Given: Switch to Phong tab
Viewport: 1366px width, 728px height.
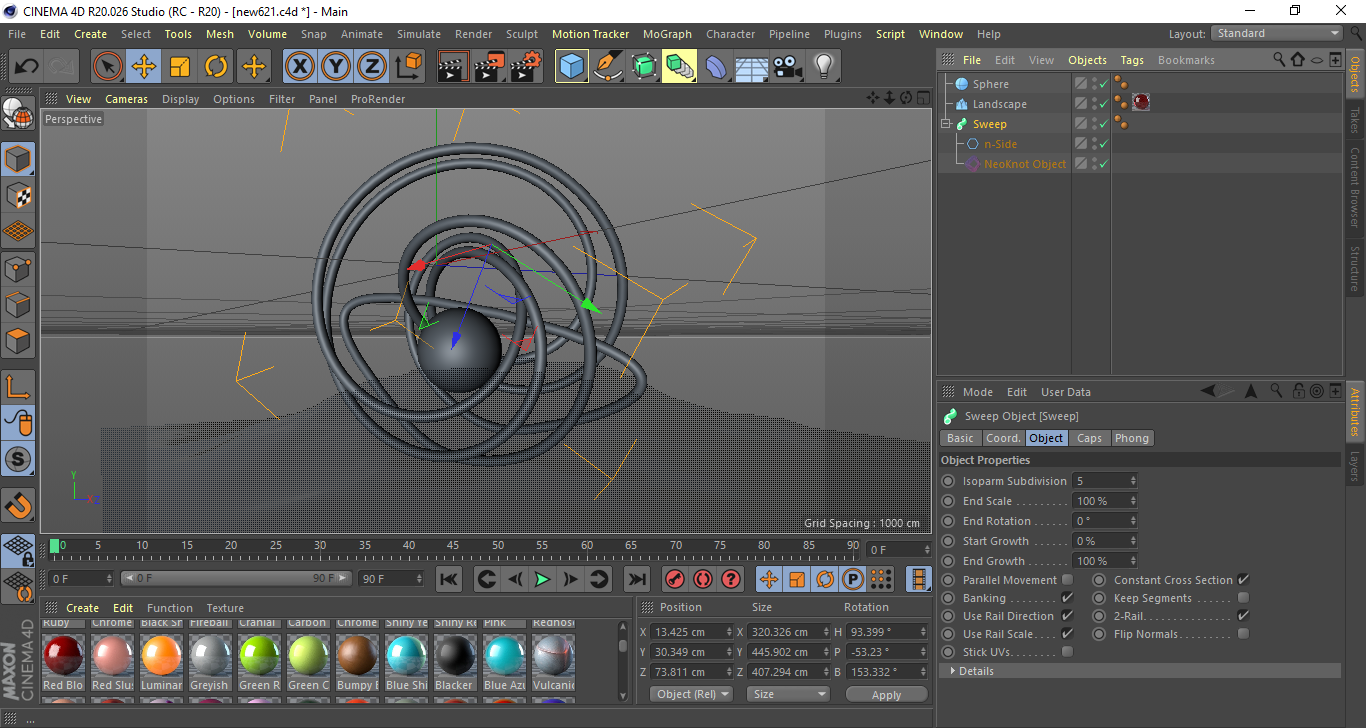Looking at the screenshot, I should point(1131,438).
